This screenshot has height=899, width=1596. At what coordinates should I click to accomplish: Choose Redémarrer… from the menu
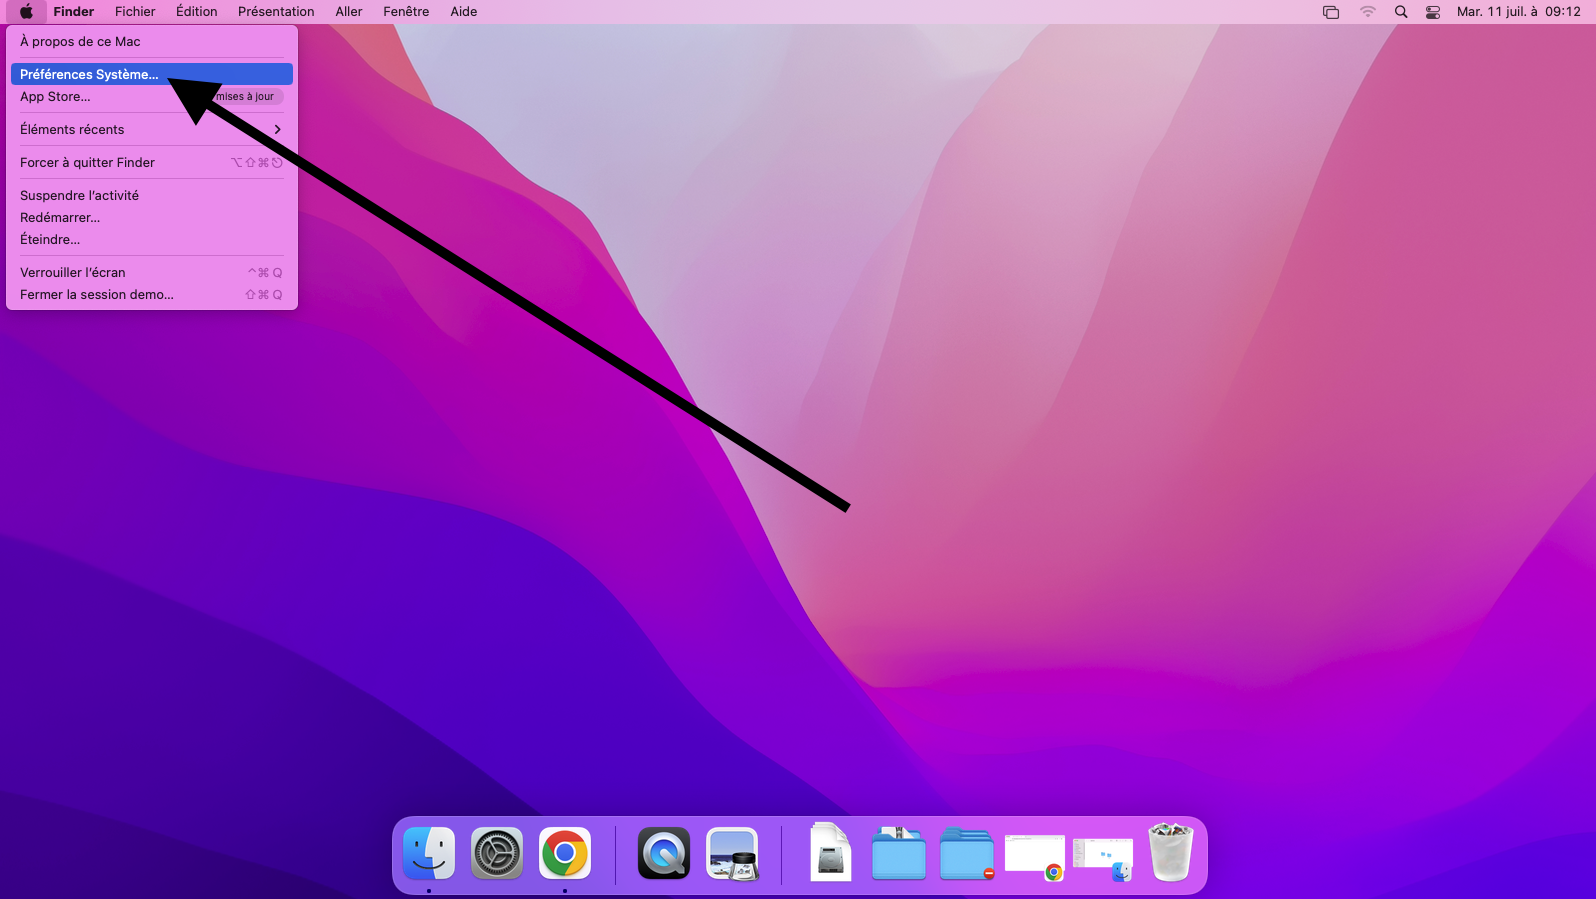click(151, 217)
